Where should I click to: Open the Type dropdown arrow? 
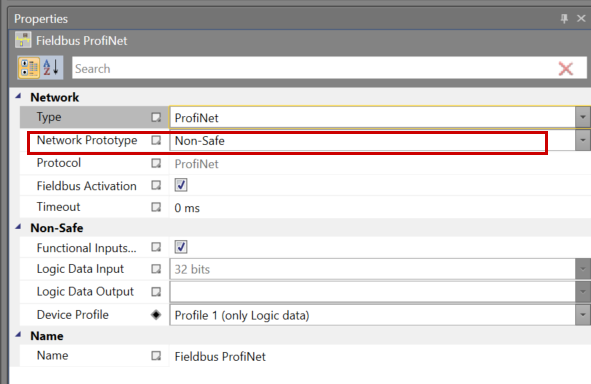[583, 117]
